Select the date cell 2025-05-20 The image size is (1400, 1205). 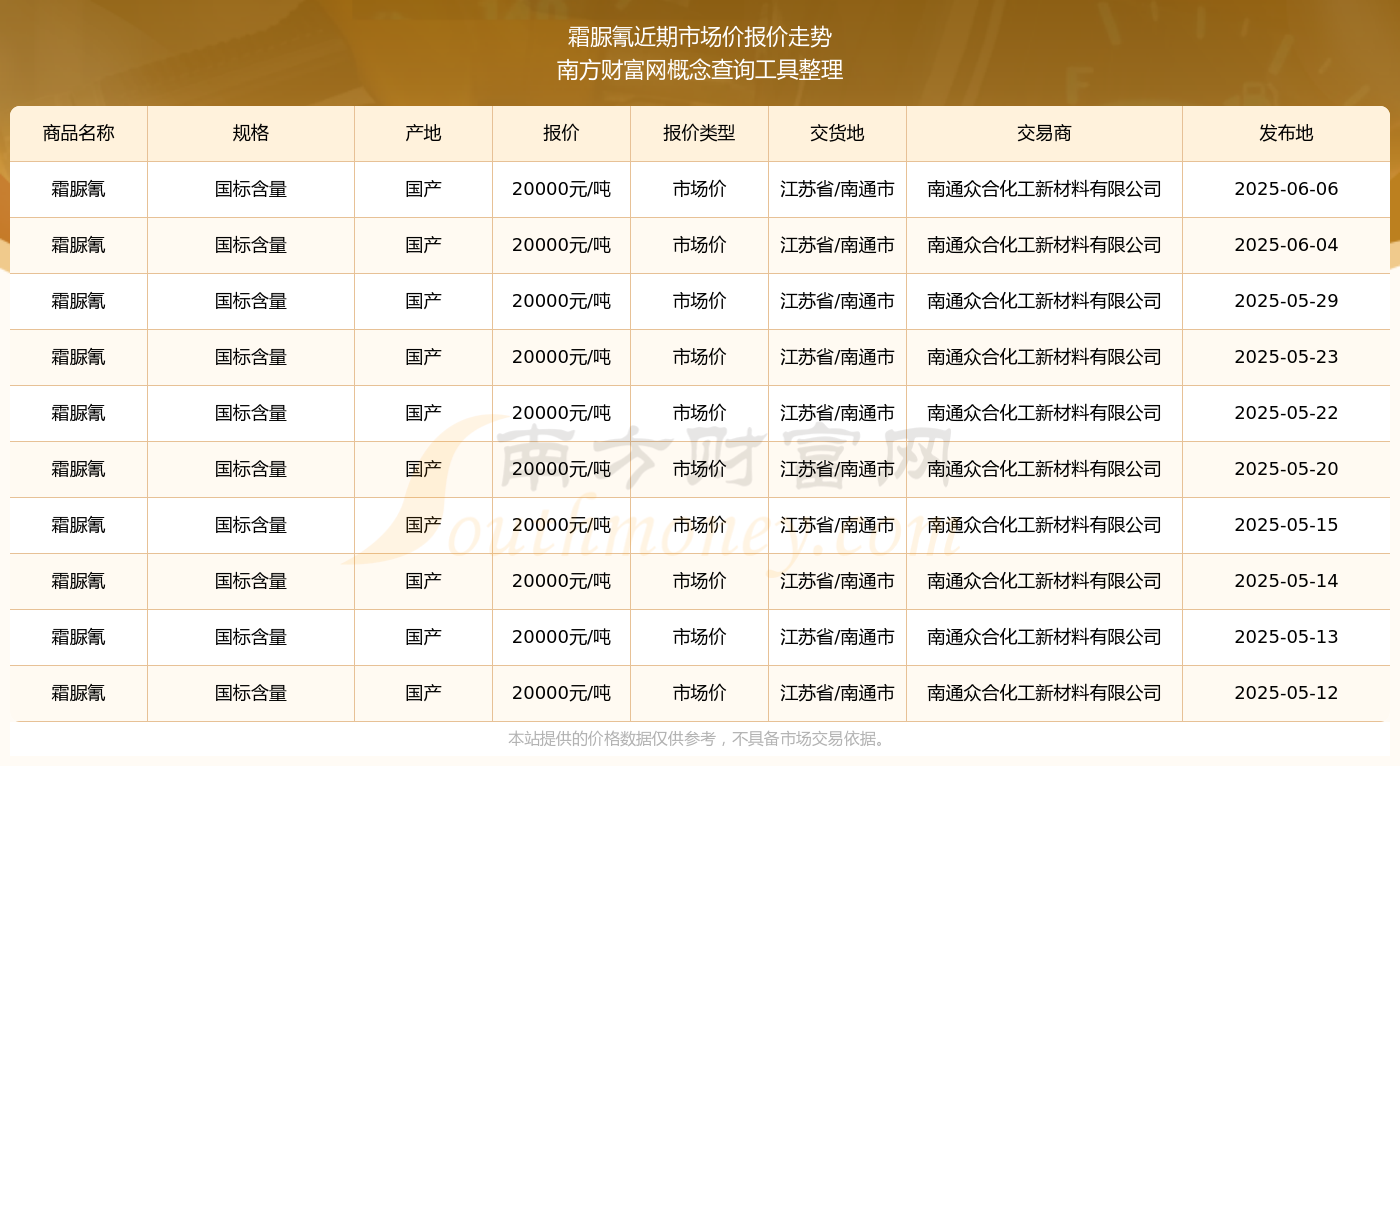click(1286, 469)
